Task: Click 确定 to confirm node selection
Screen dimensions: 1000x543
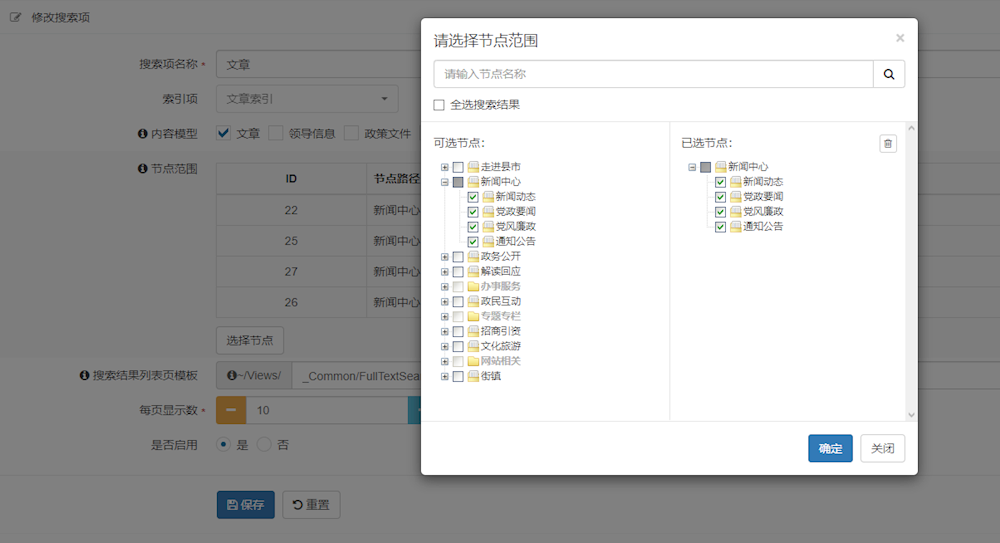Action: (830, 449)
